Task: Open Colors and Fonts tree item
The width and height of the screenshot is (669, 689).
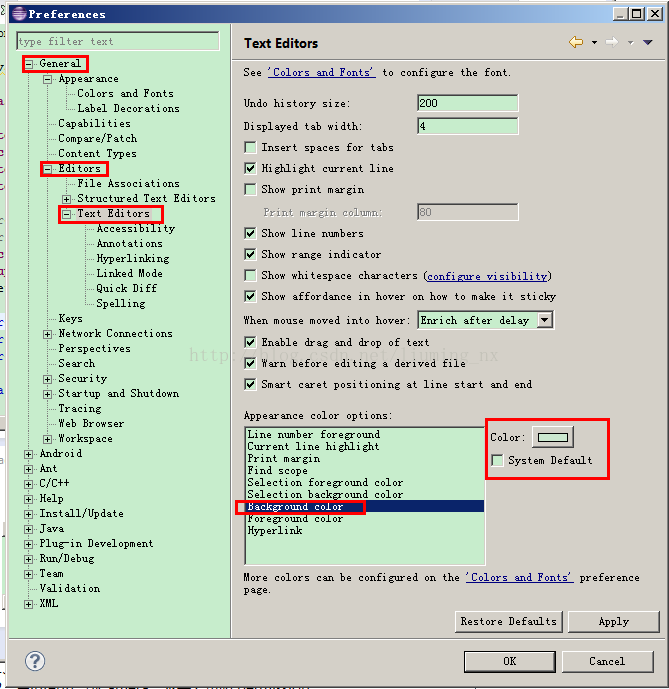Action: click(x=125, y=94)
